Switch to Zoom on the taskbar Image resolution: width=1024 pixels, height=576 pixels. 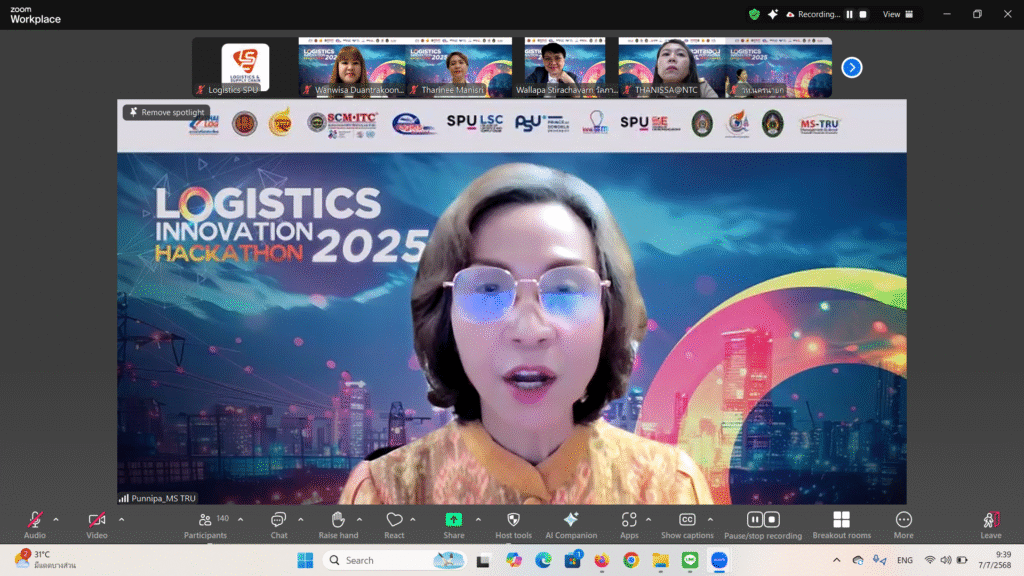[719, 560]
